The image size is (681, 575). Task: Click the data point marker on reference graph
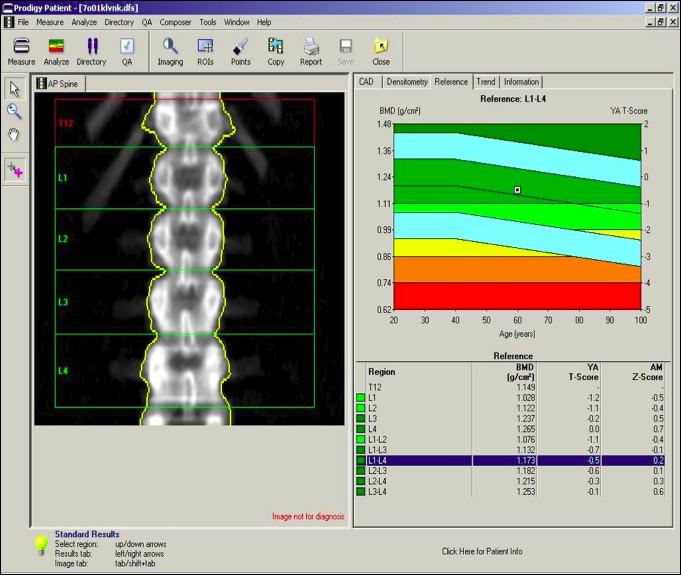[517, 190]
